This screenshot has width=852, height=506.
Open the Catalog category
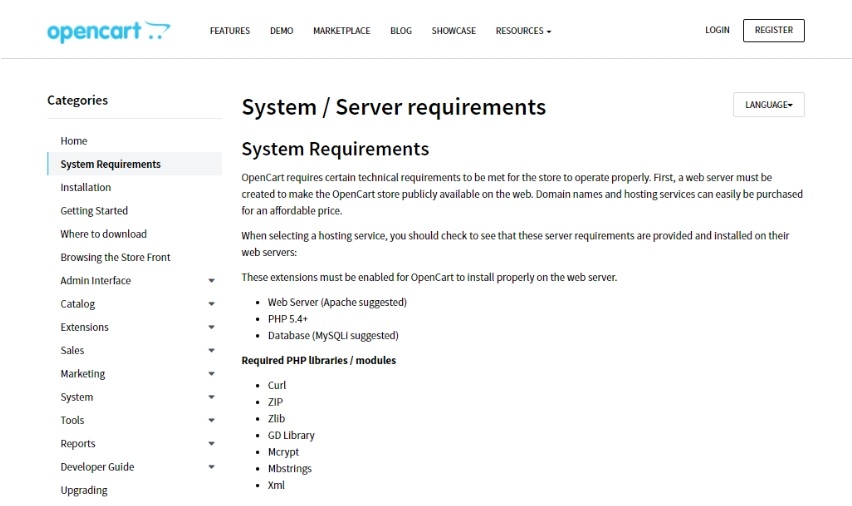click(78, 304)
